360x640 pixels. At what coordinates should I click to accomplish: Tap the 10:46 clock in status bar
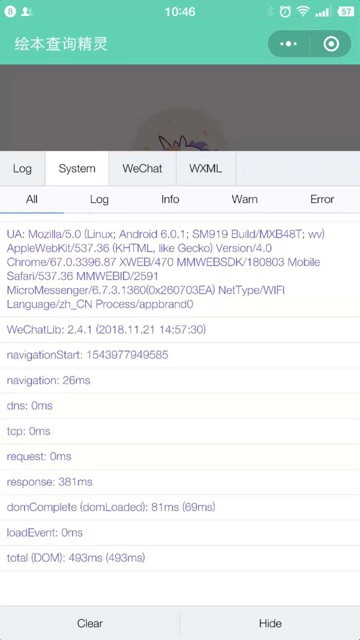coord(180,12)
